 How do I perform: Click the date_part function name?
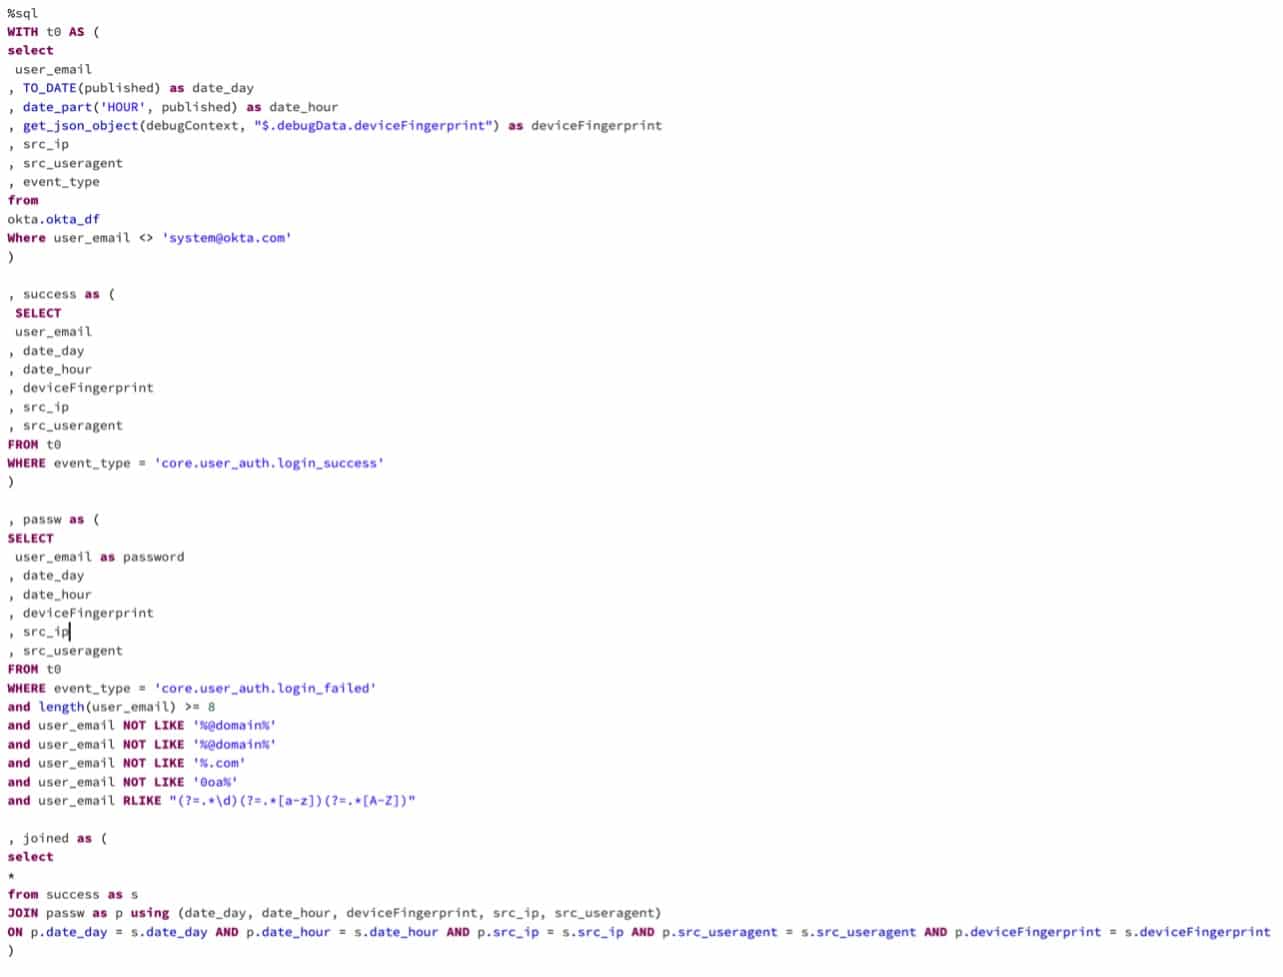point(56,107)
